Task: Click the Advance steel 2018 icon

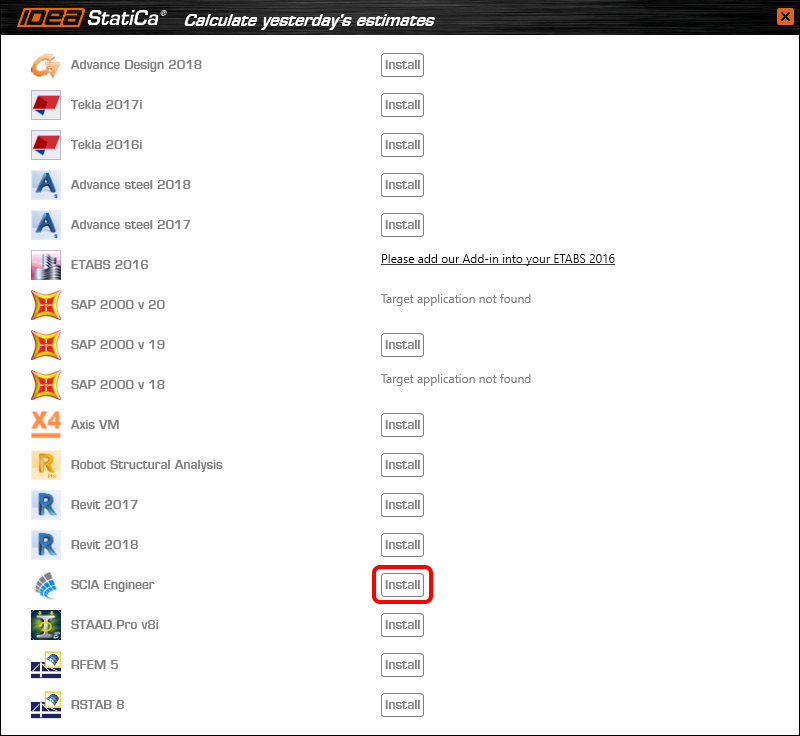Action: point(45,185)
